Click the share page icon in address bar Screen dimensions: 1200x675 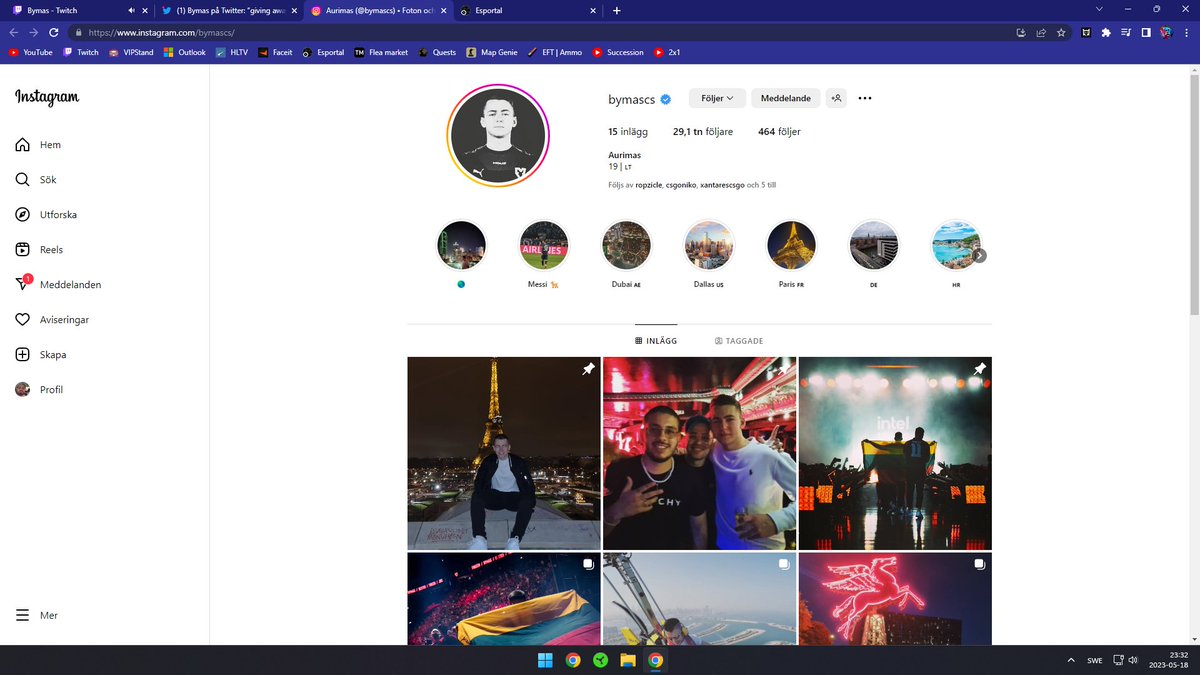tap(1041, 32)
